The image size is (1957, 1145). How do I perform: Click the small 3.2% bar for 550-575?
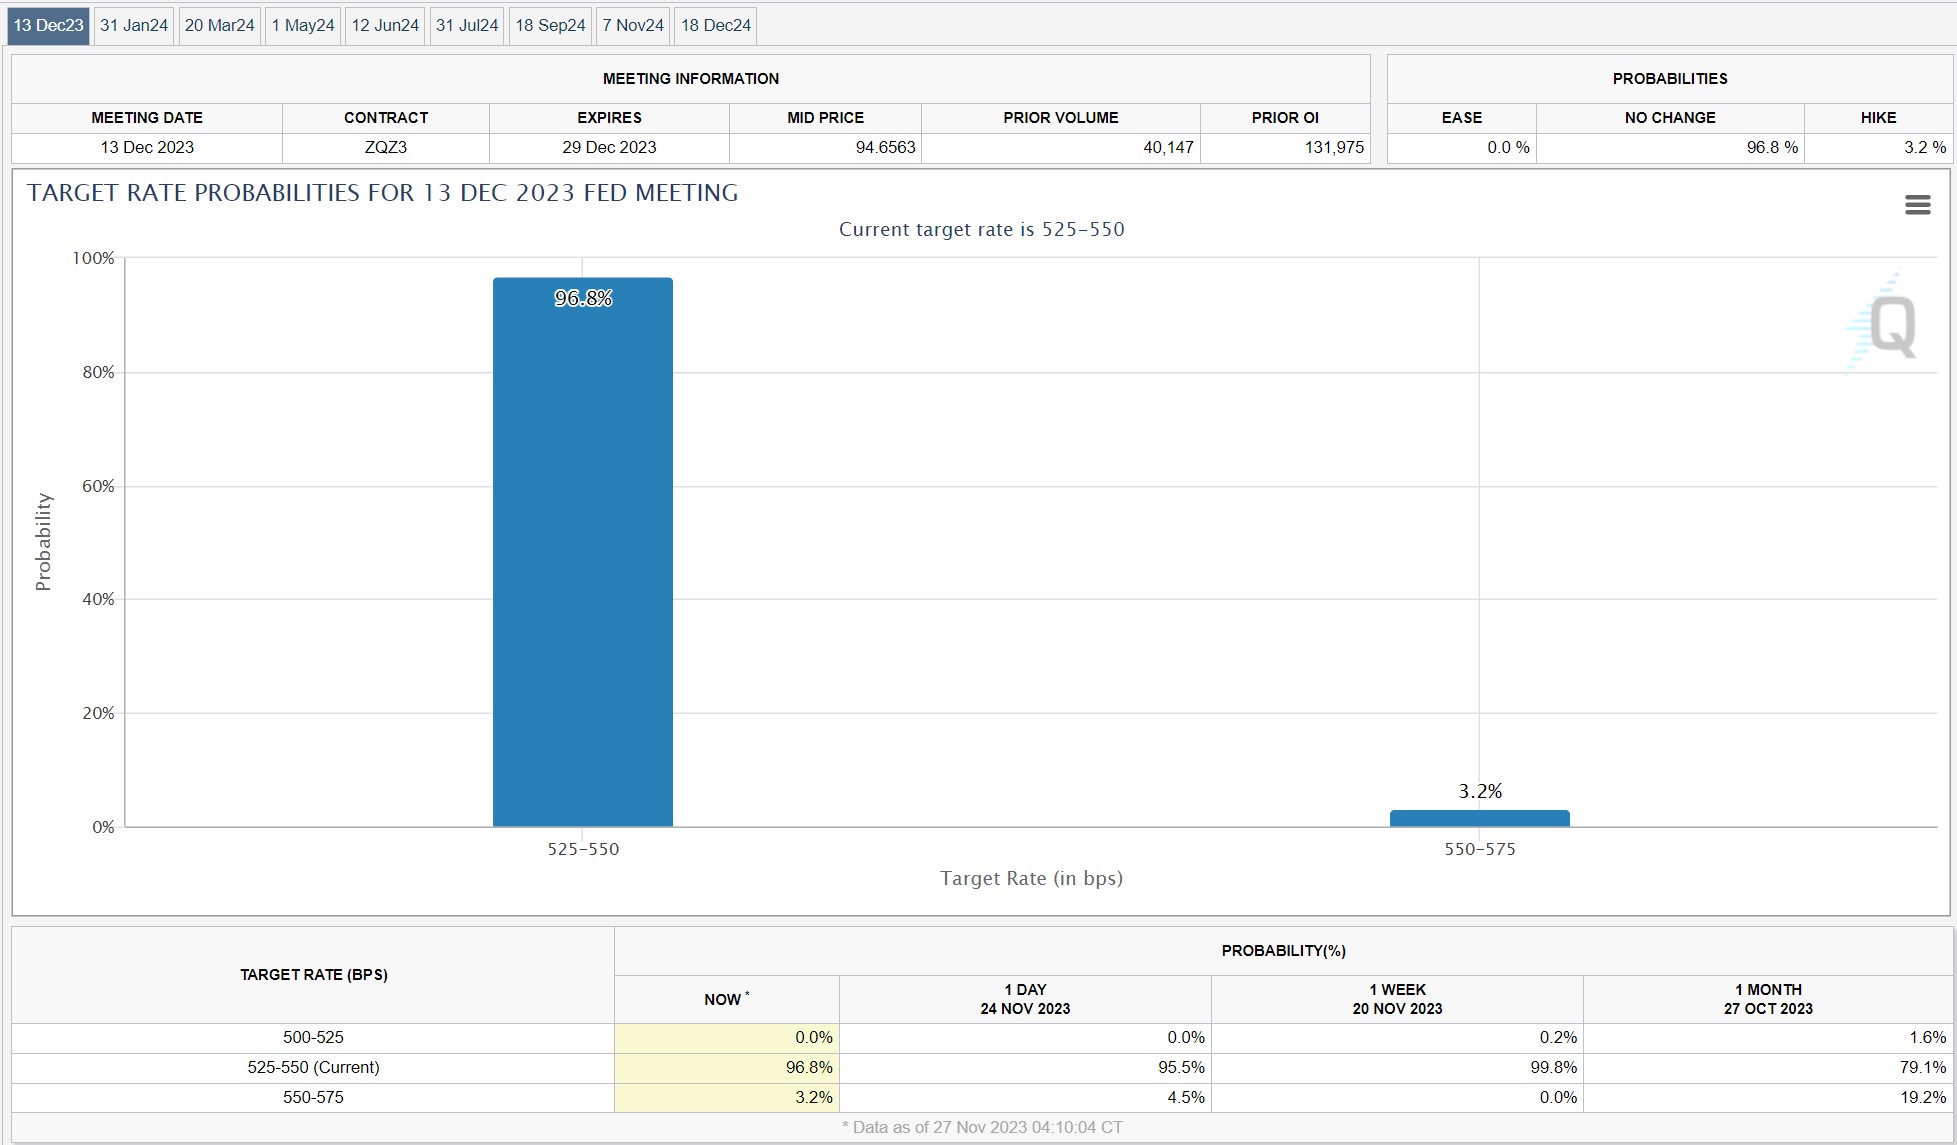pos(1479,818)
